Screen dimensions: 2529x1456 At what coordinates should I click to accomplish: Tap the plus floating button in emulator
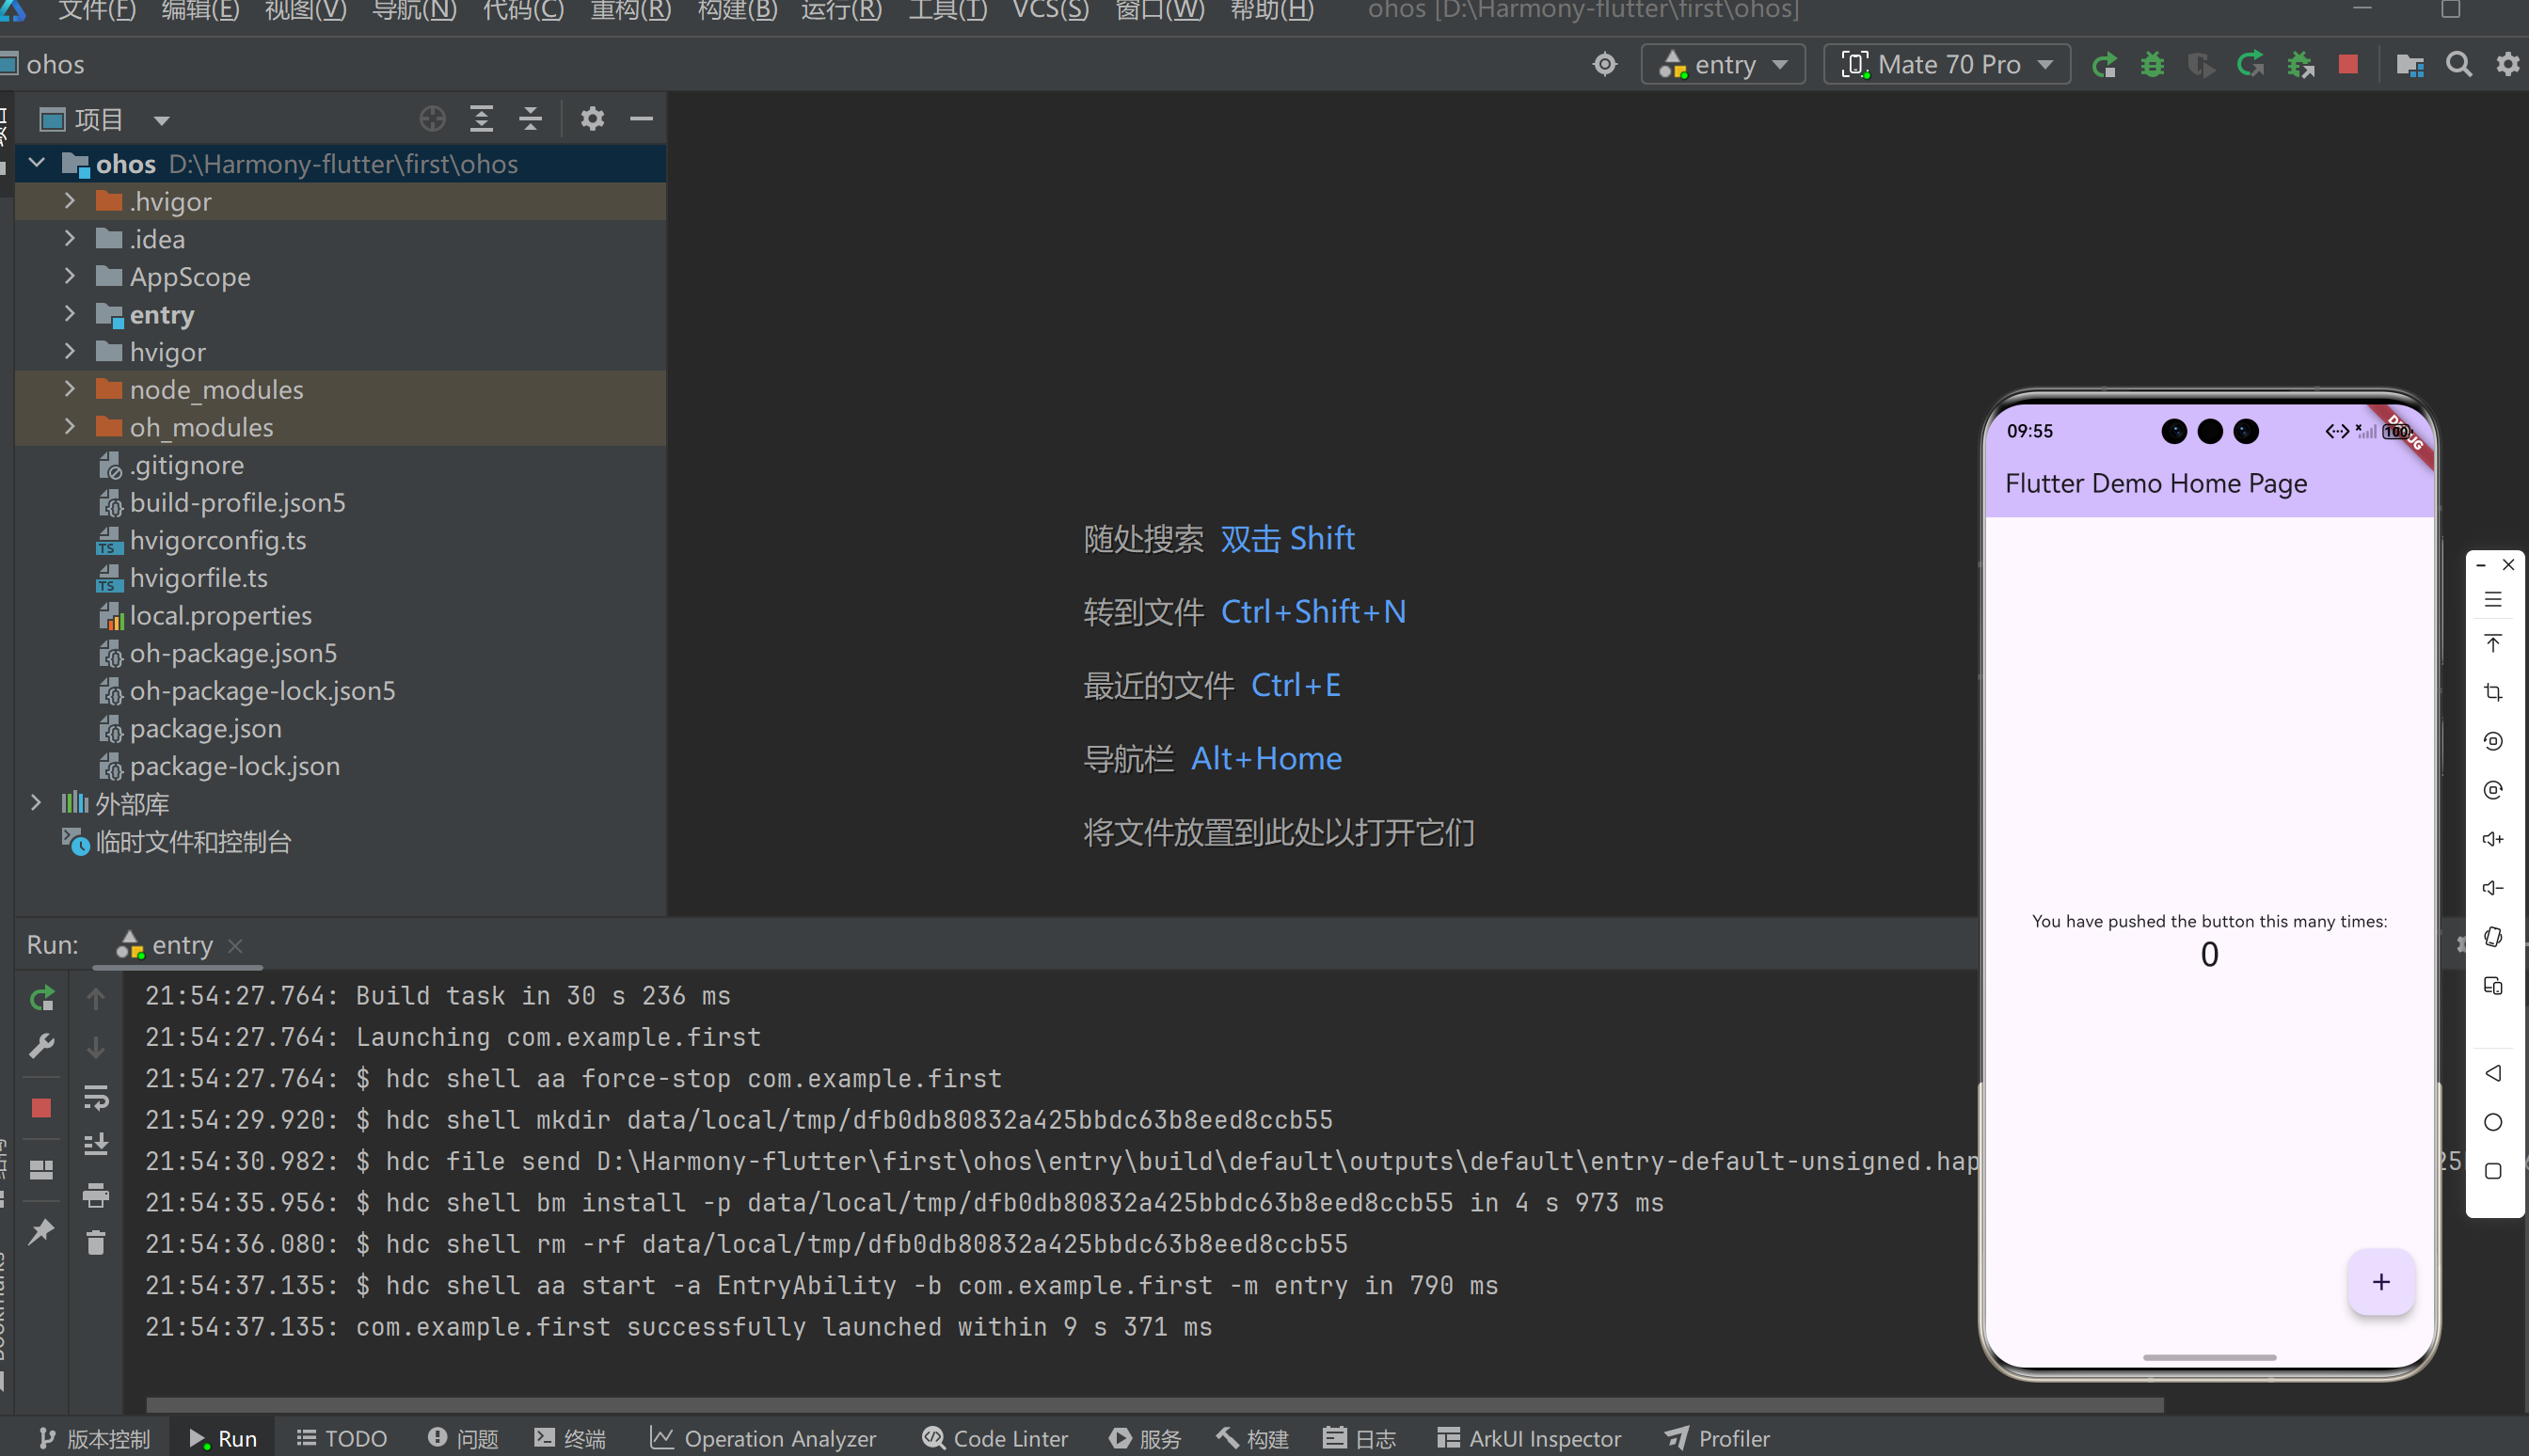click(x=2380, y=1282)
